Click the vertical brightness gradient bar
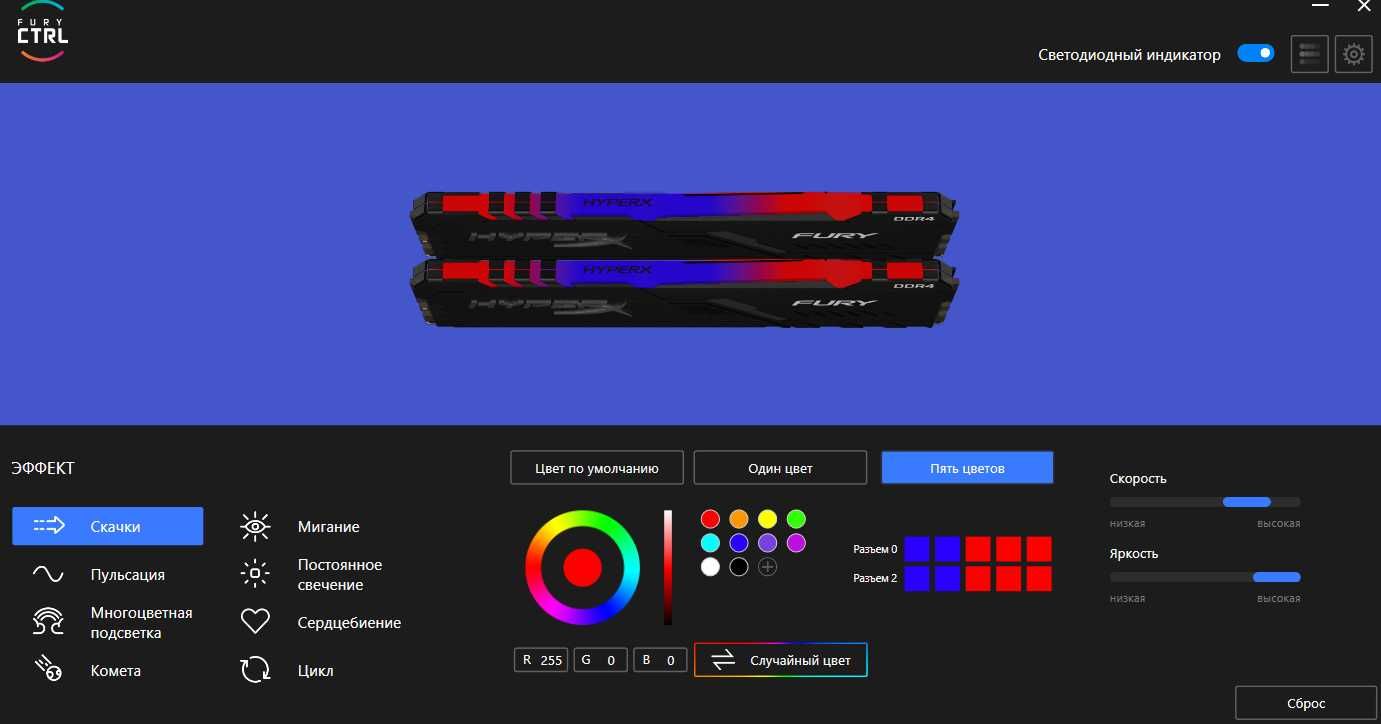The width and height of the screenshot is (1381, 724). (x=668, y=567)
